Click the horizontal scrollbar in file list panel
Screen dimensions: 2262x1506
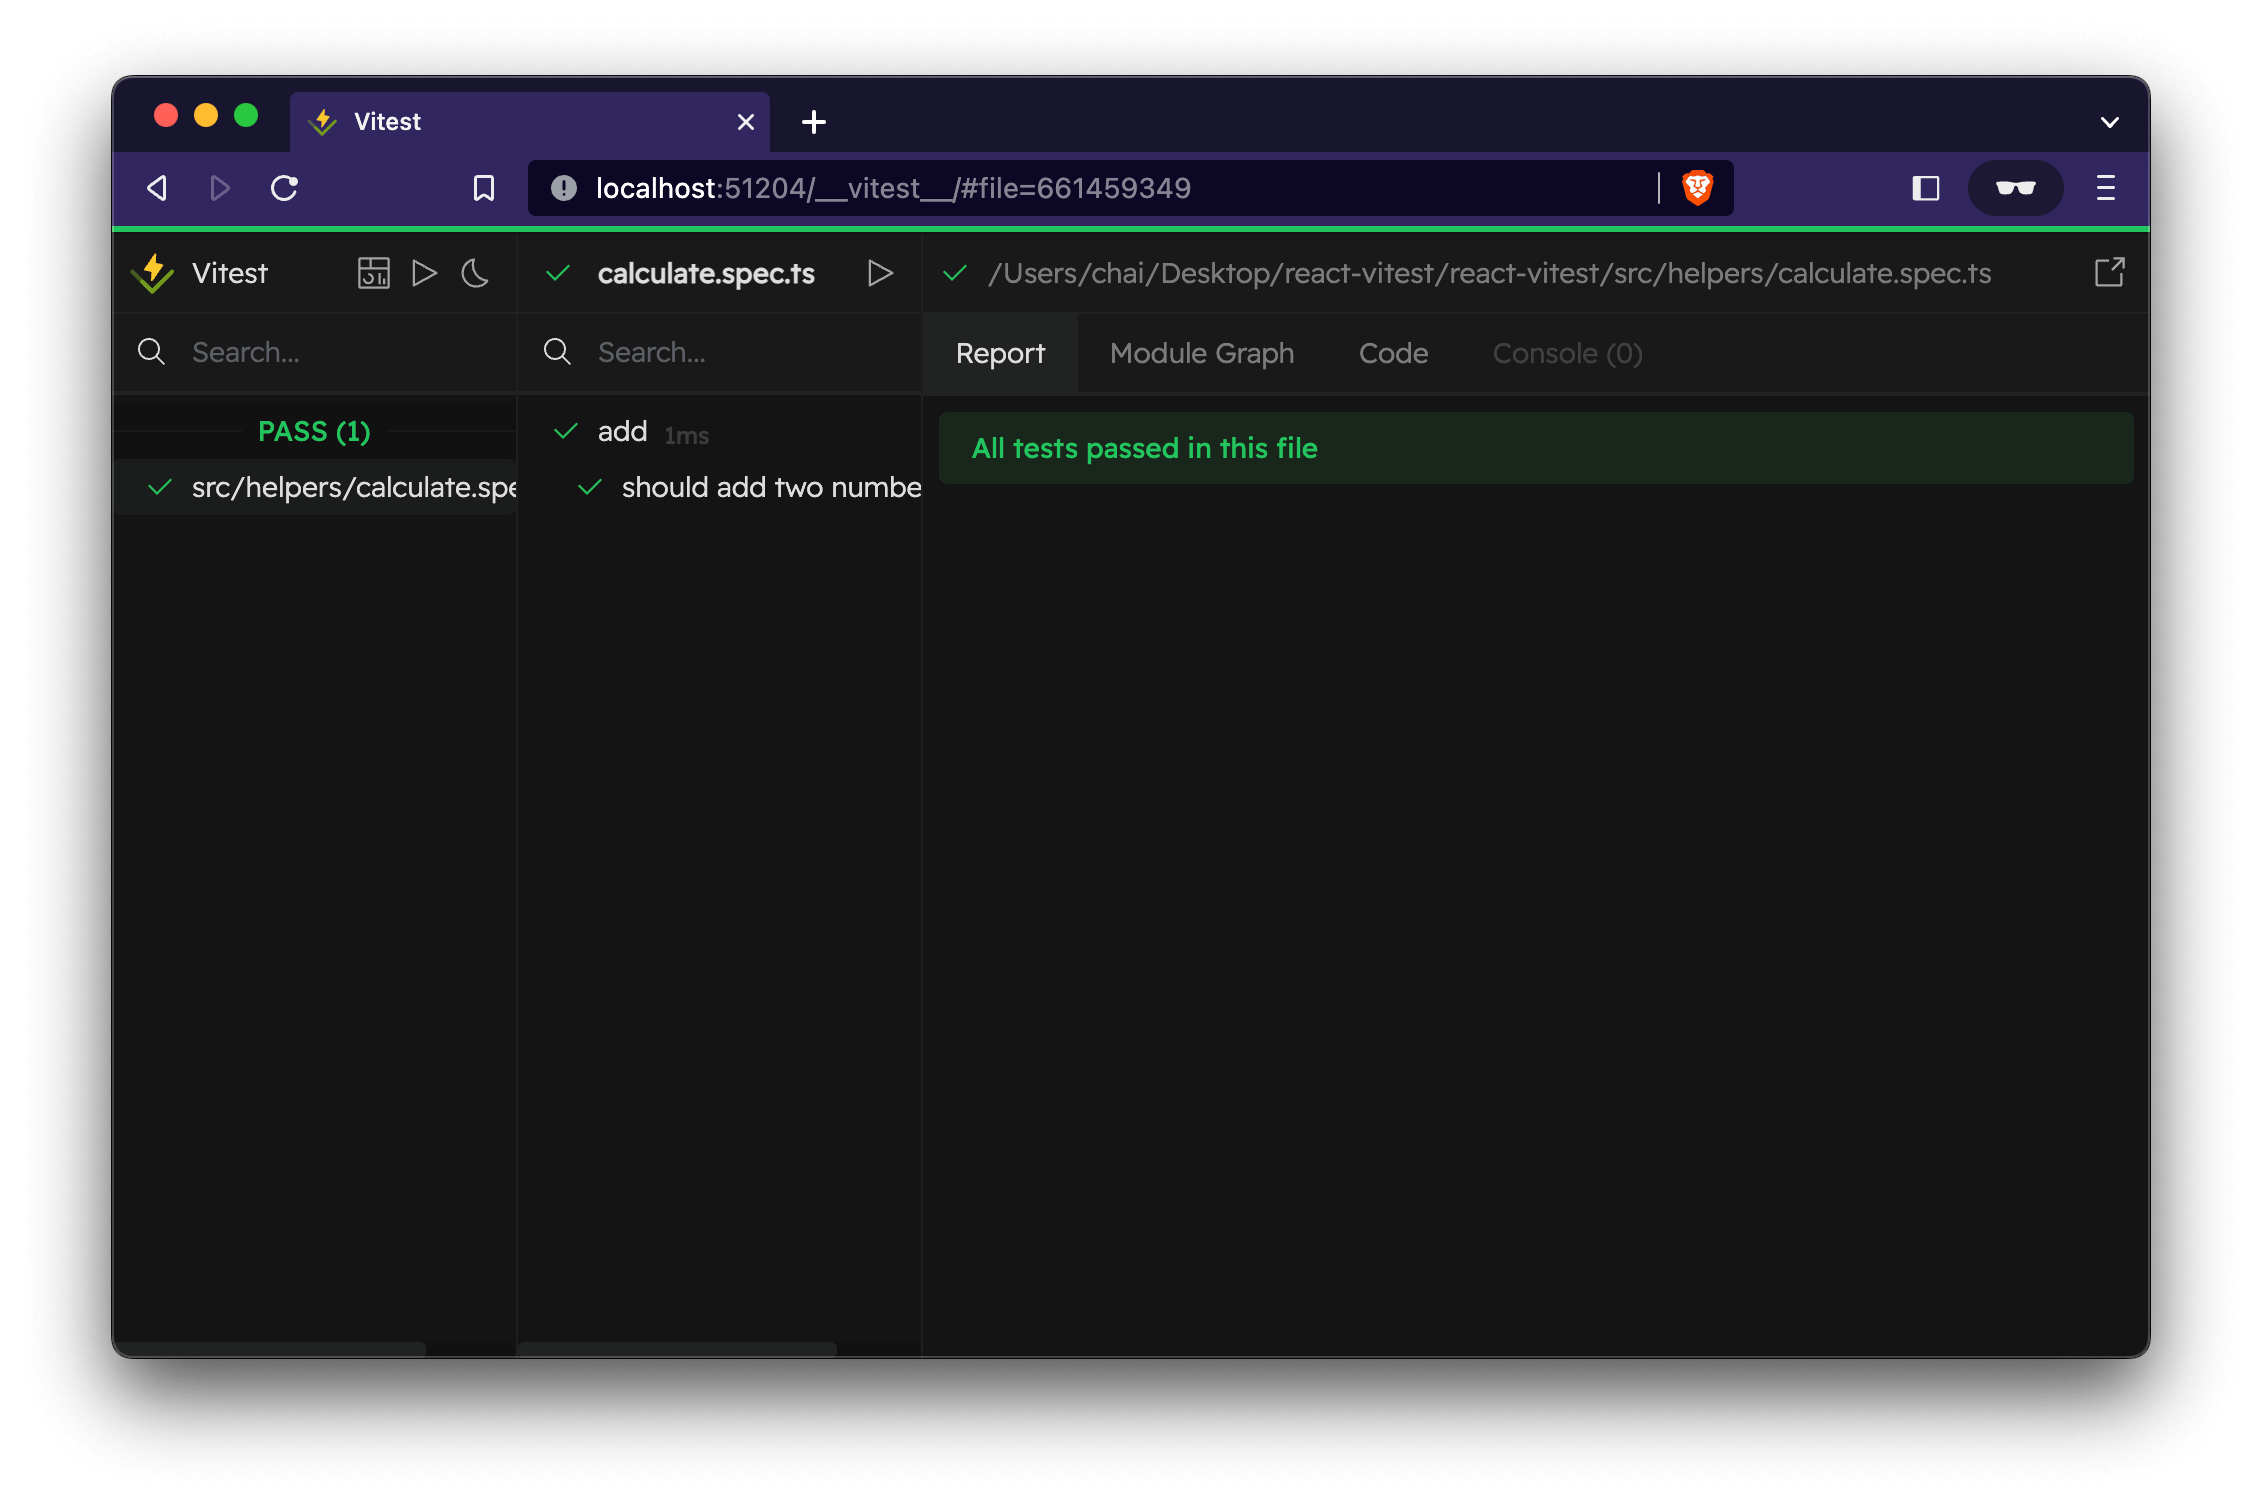[270, 1348]
